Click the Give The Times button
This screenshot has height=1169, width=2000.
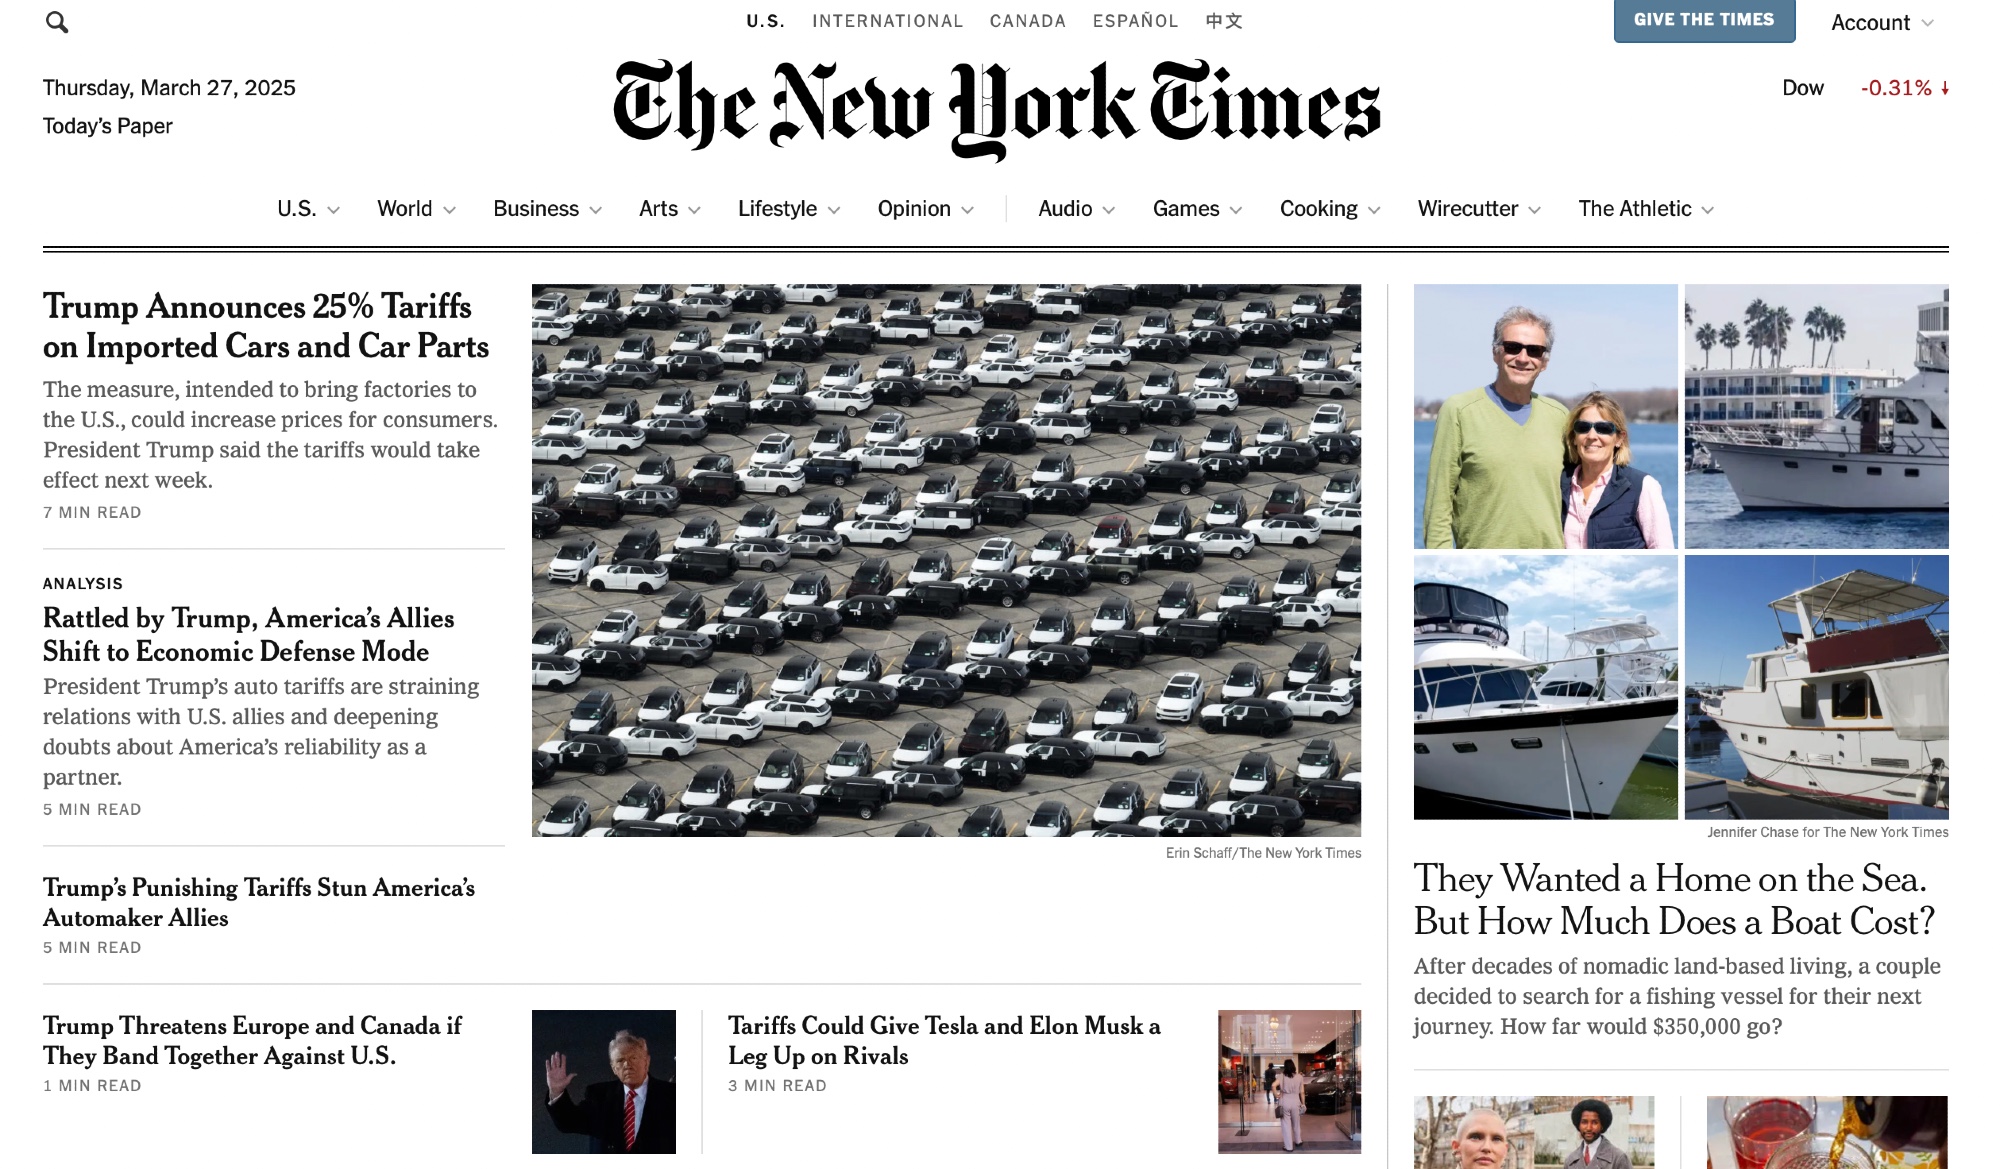[1704, 20]
